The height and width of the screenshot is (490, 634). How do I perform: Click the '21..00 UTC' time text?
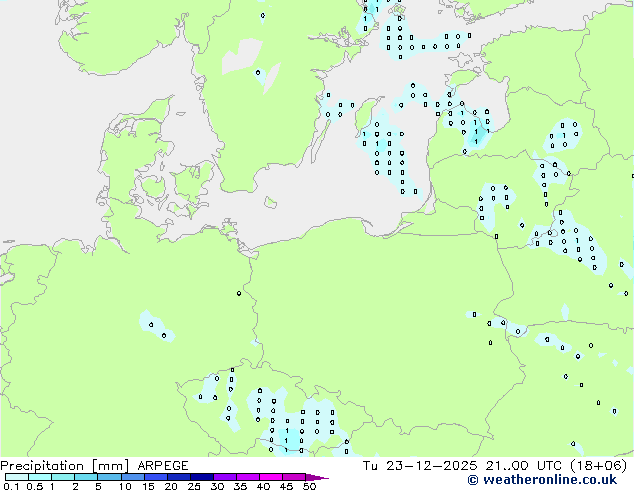(524, 466)
